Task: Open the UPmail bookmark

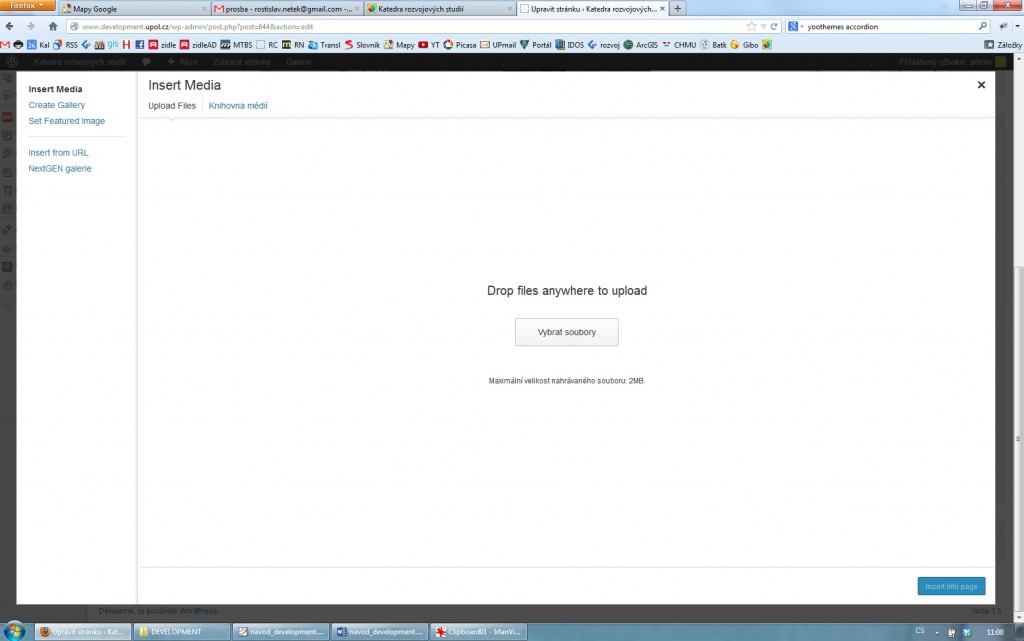Action: click(498, 44)
